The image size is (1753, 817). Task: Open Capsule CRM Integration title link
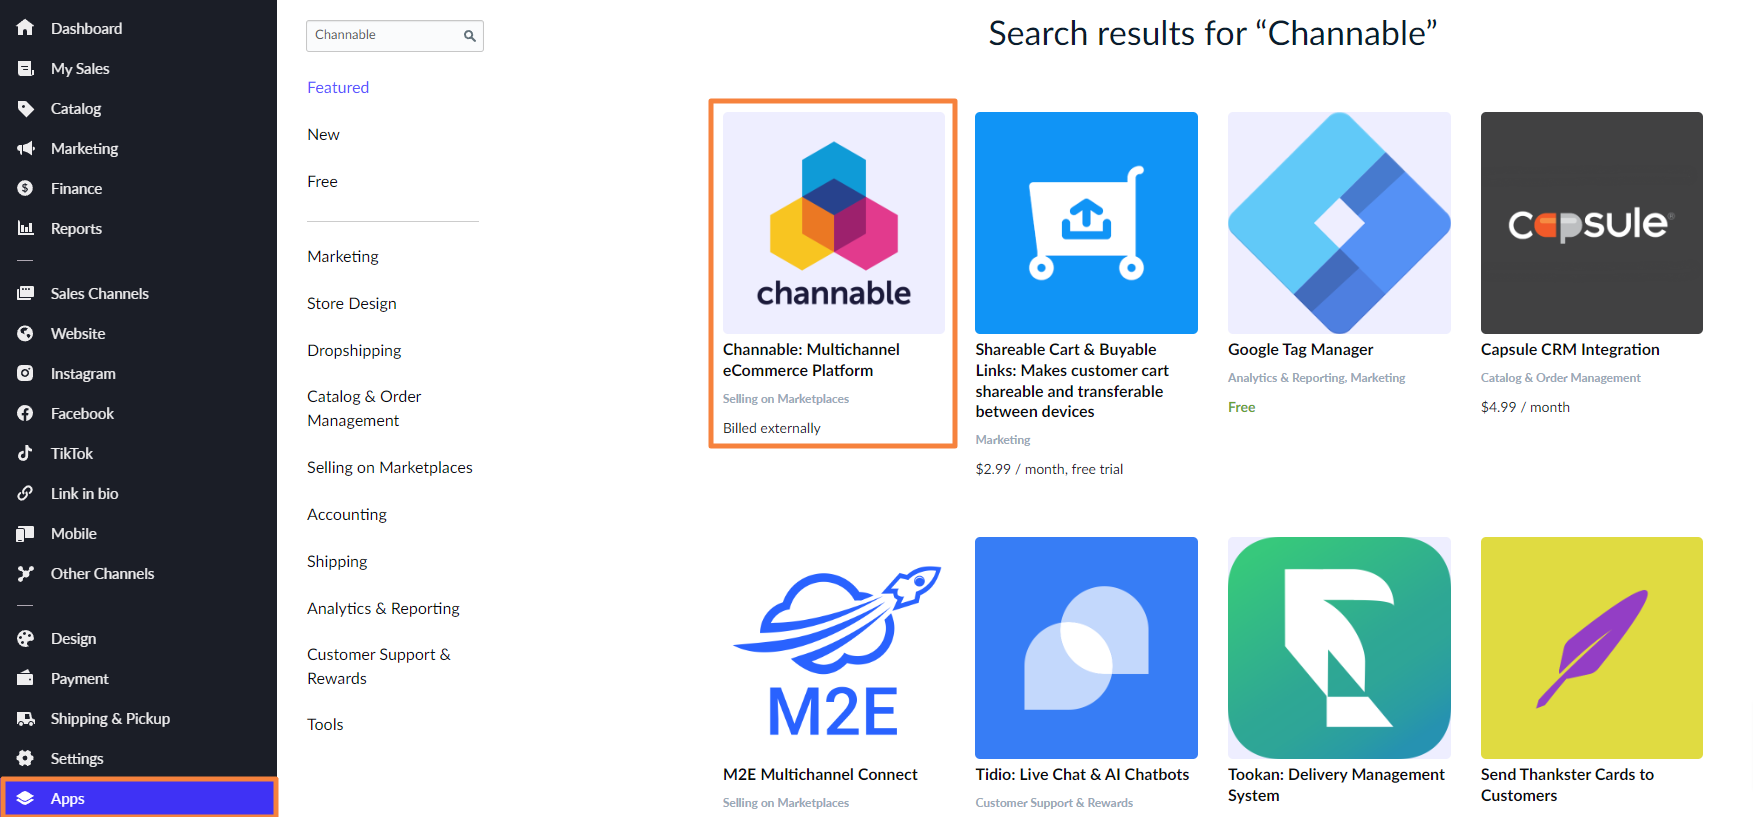pos(1569,350)
